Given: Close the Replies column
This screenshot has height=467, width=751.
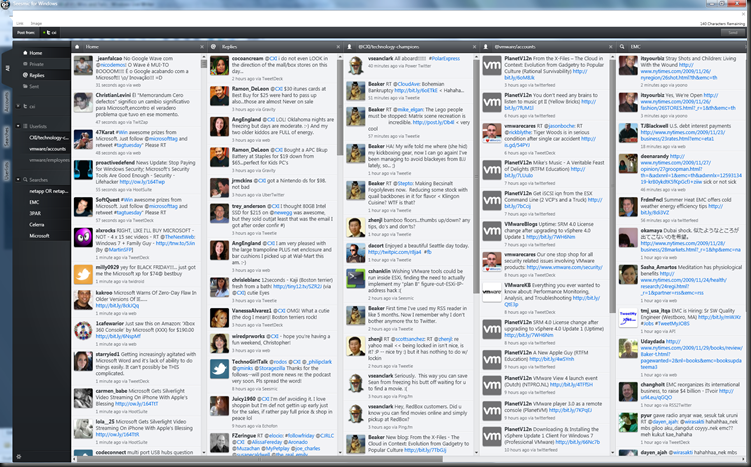Looking at the screenshot, I should coord(338,47).
